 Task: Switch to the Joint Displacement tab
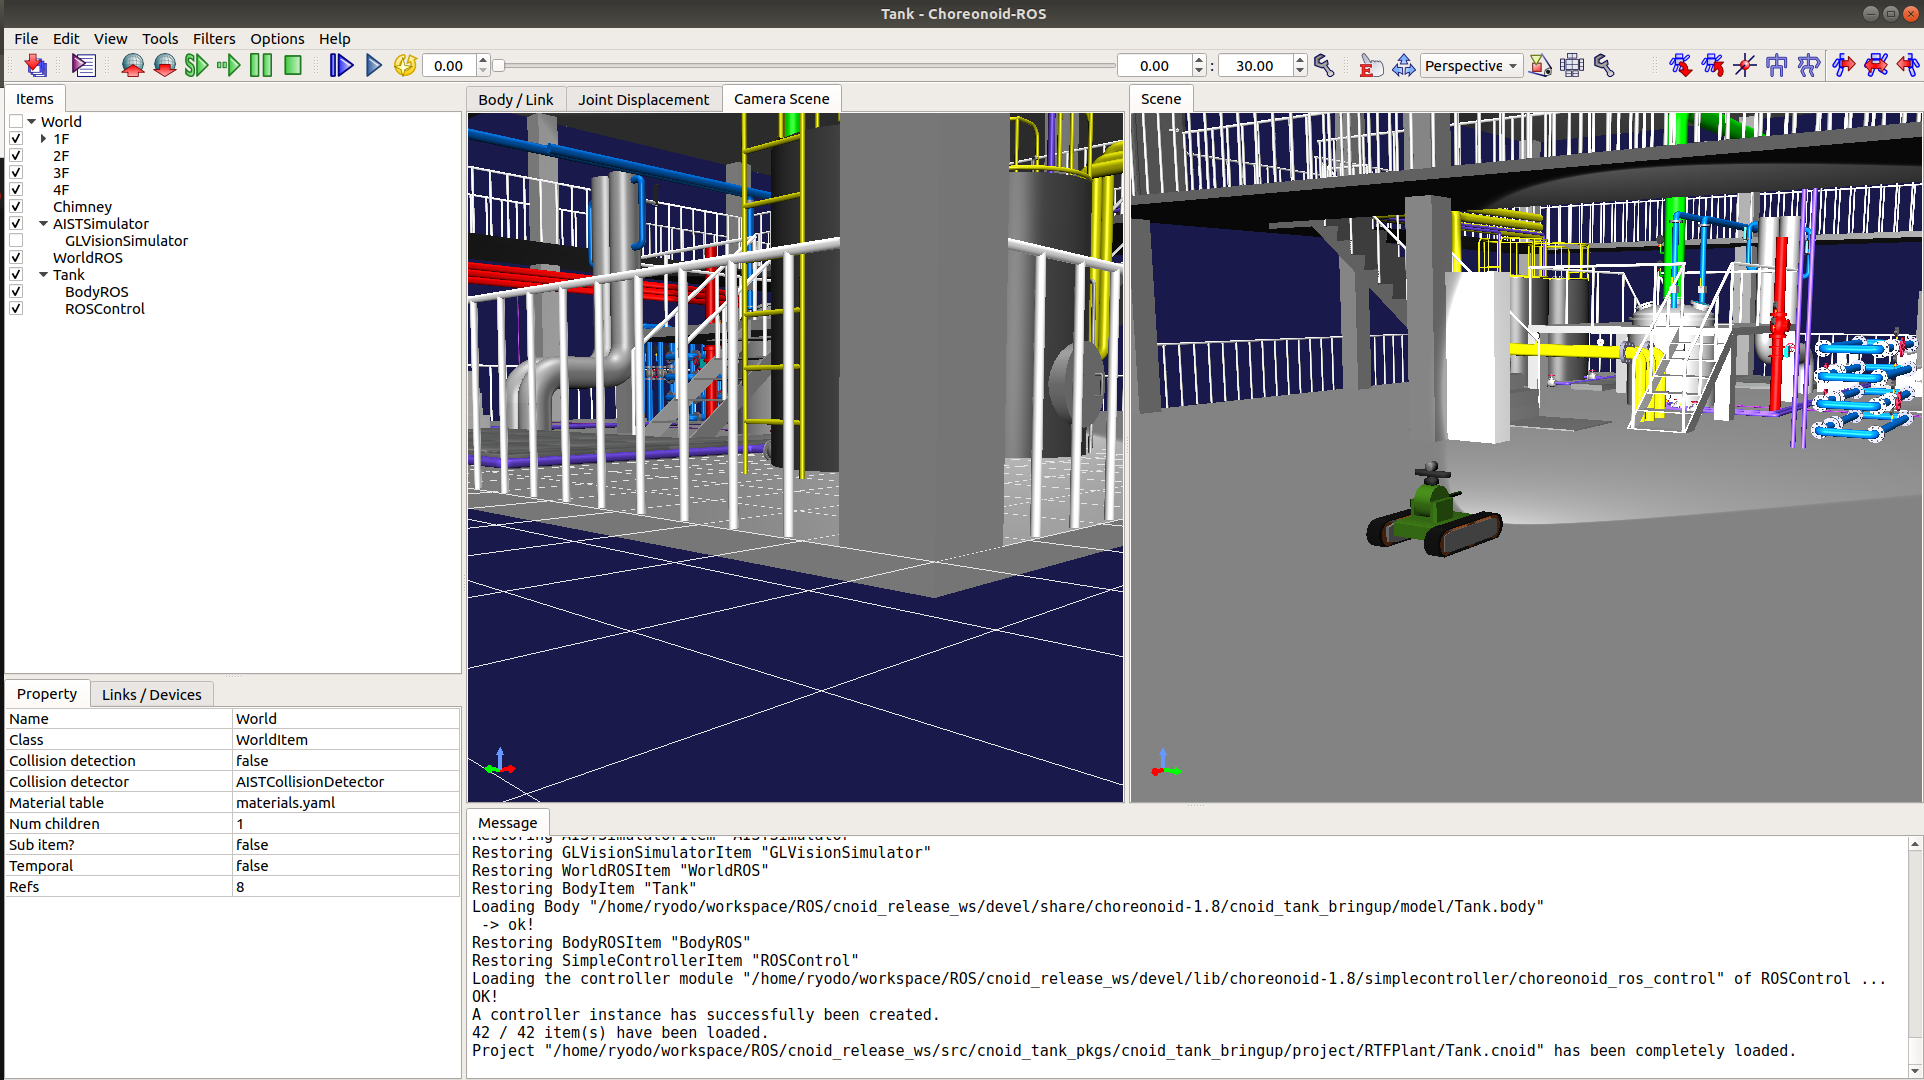pyautogui.click(x=643, y=99)
